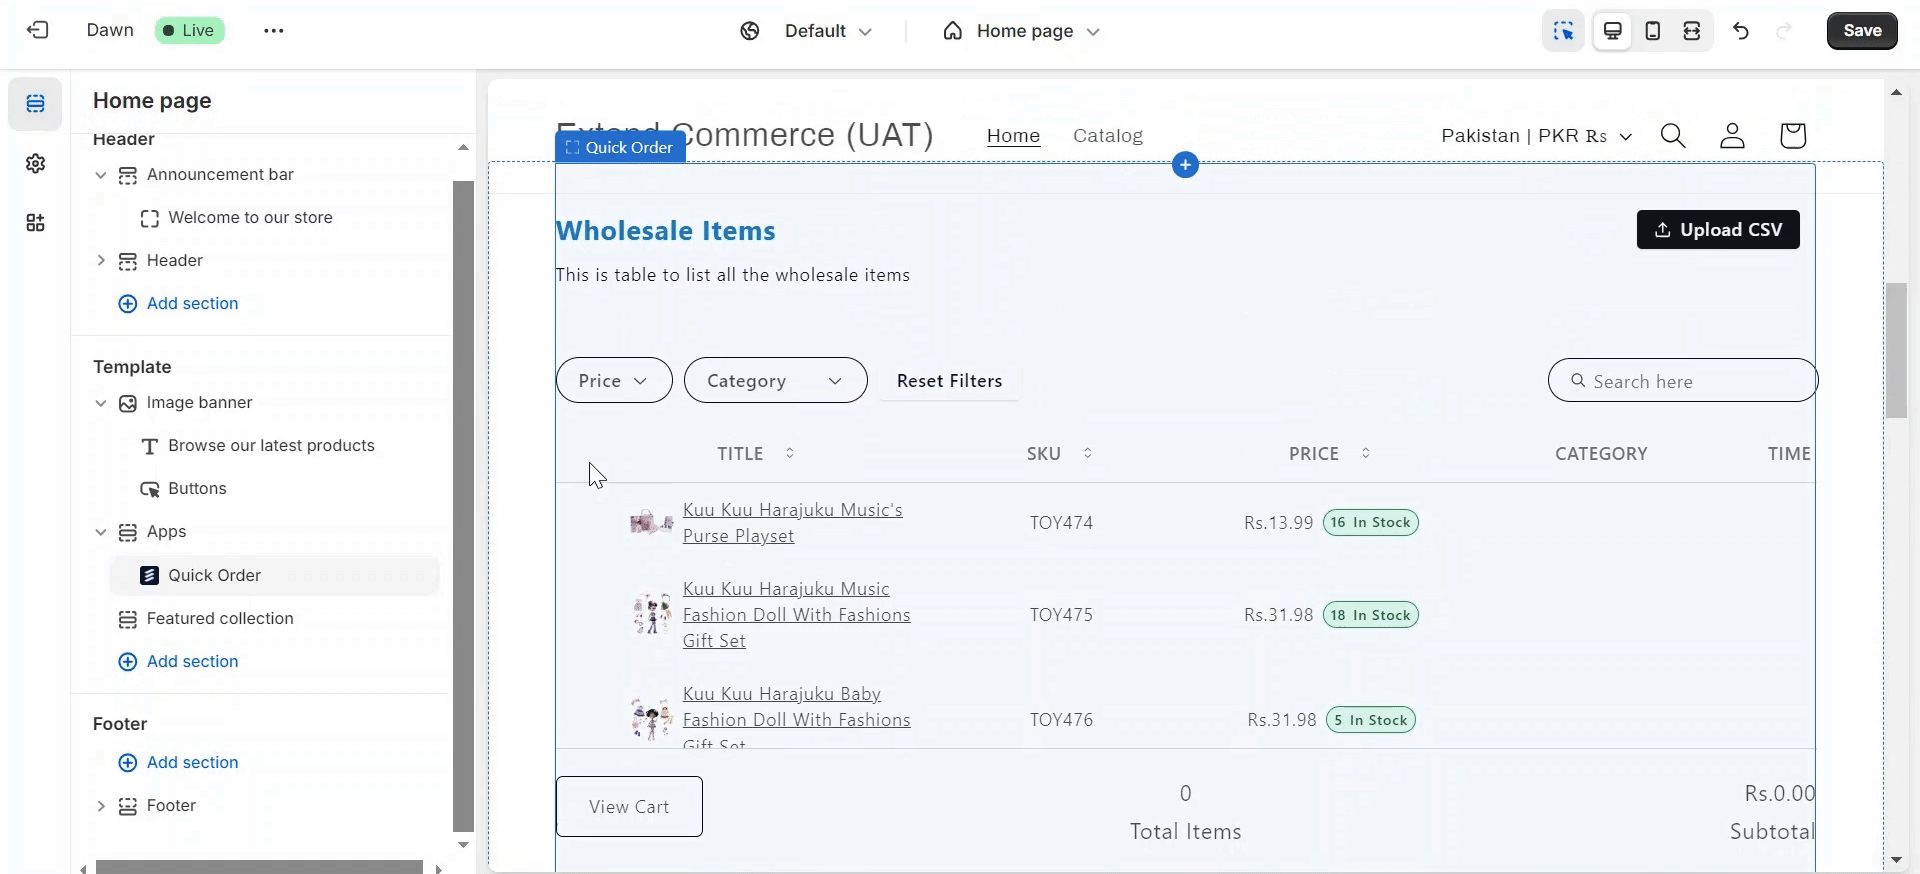Click the exit editor icon
Viewport: 1920px width, 874px height.
[38, 30]
